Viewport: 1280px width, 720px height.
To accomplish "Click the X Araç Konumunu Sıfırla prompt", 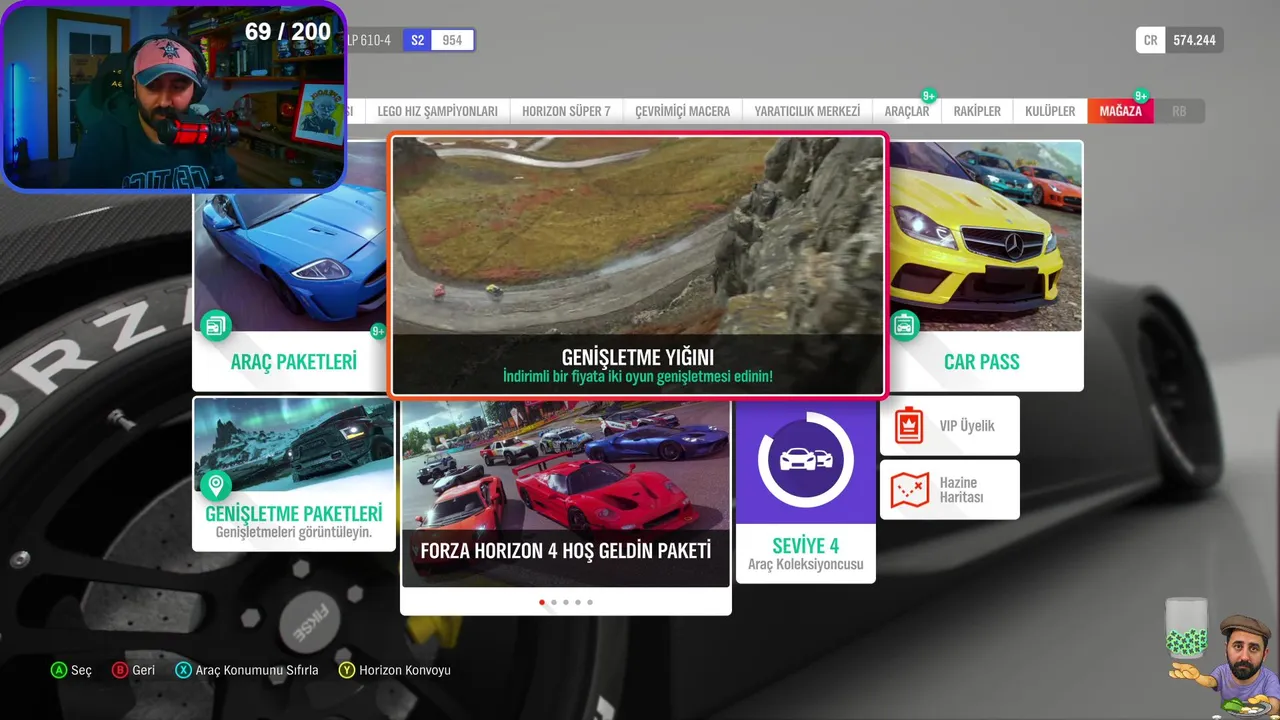I will click(247, 670).
